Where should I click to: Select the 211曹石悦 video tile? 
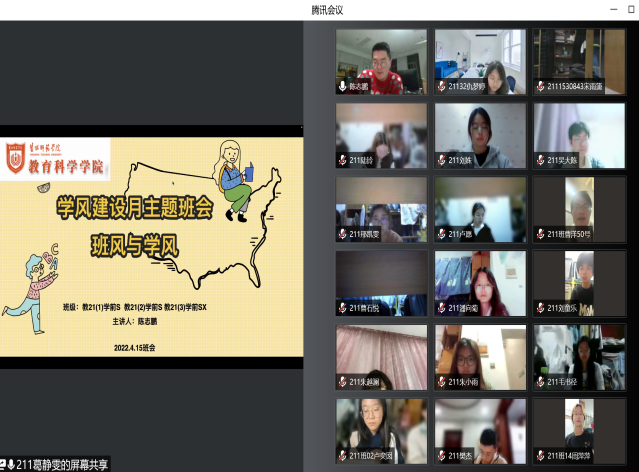pos(381,282)
